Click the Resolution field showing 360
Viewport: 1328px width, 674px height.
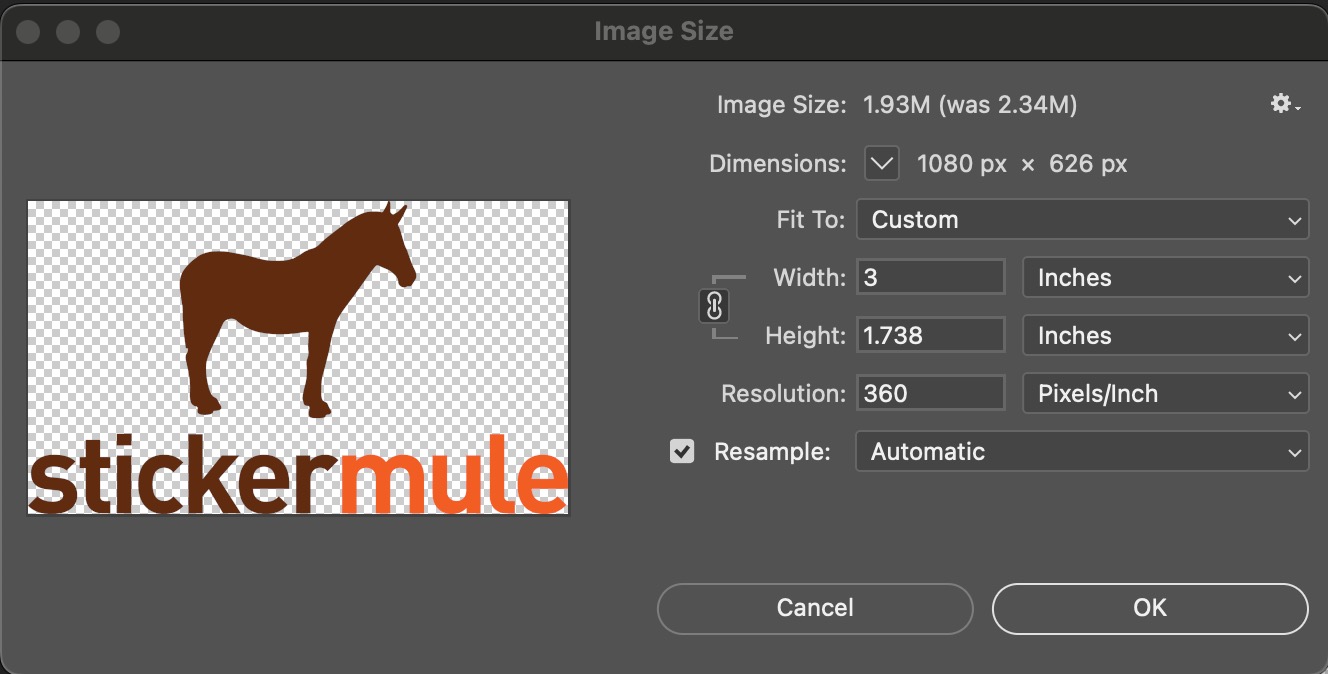[930, 393]
